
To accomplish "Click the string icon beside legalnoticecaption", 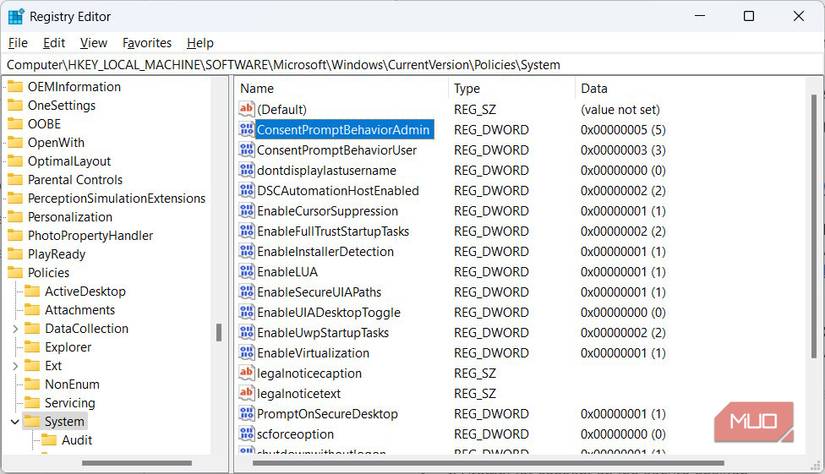I will point(246,373).
